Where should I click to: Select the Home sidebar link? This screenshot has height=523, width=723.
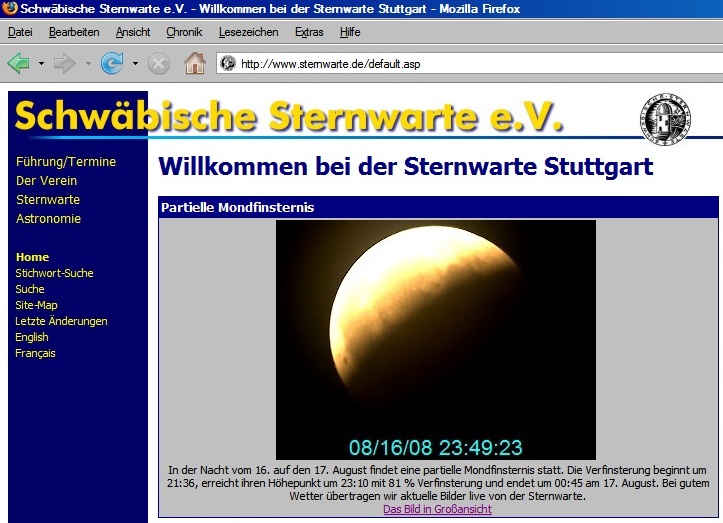32,257
